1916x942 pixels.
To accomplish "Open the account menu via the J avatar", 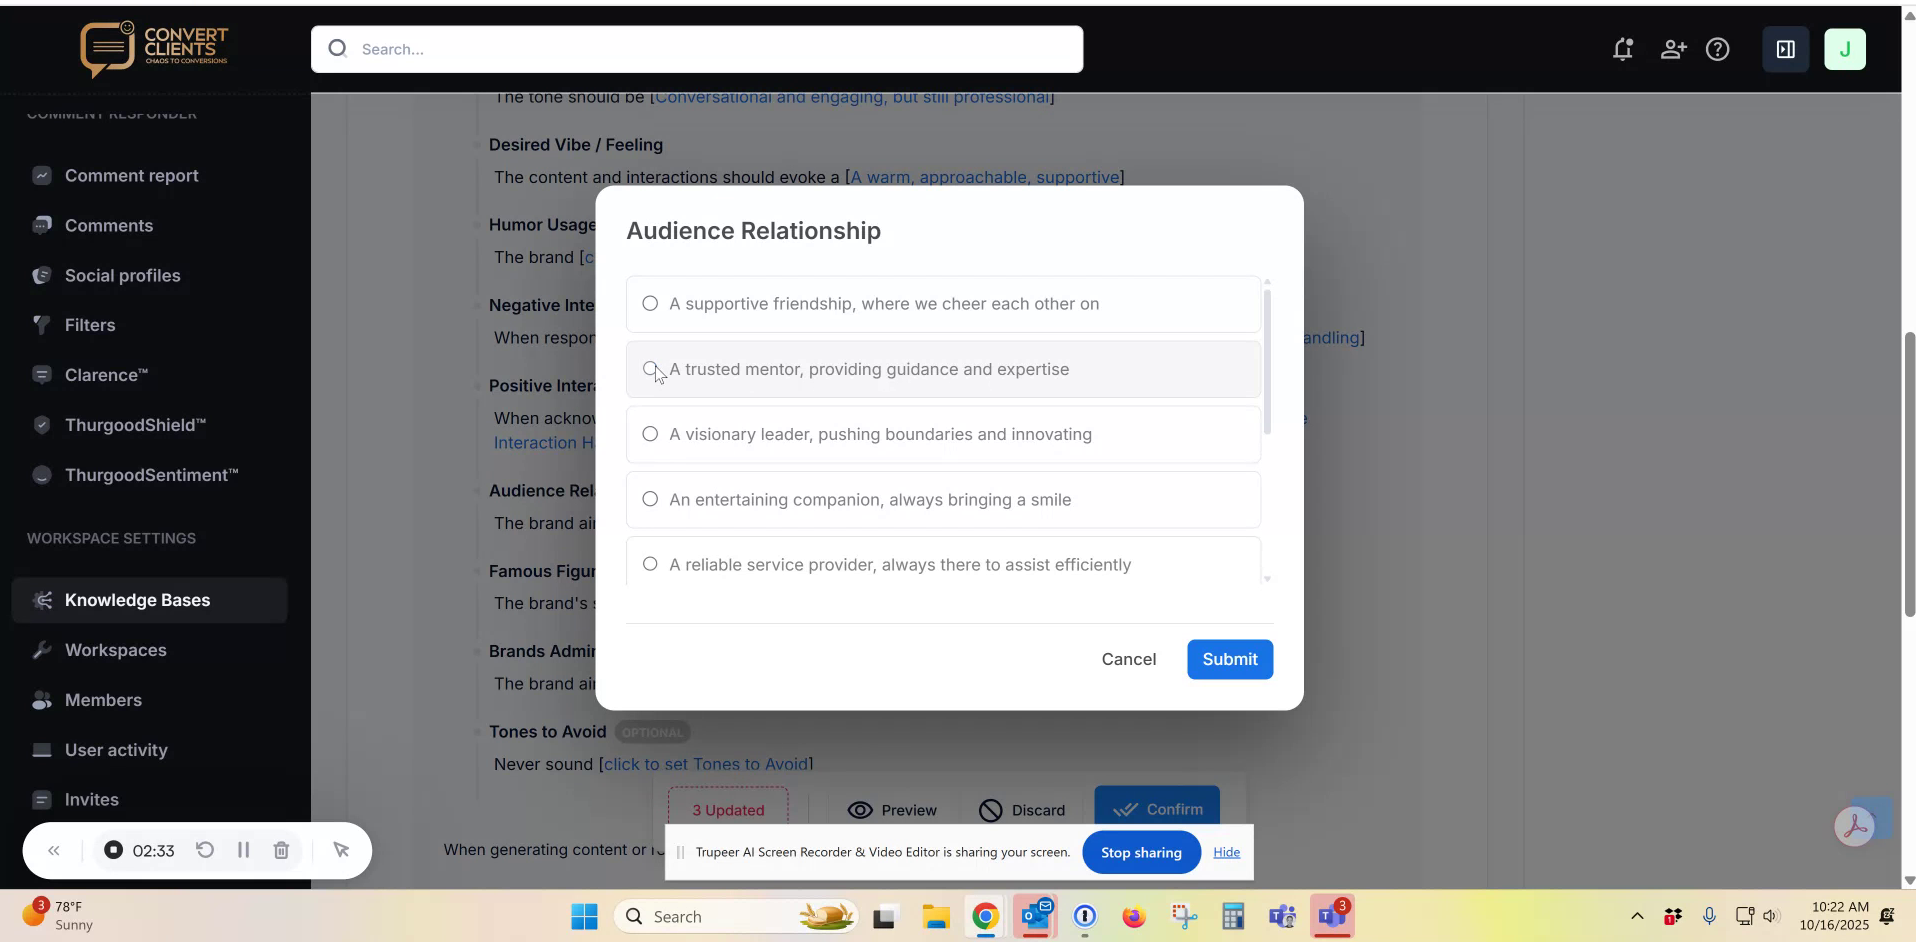I will 1846,49.
